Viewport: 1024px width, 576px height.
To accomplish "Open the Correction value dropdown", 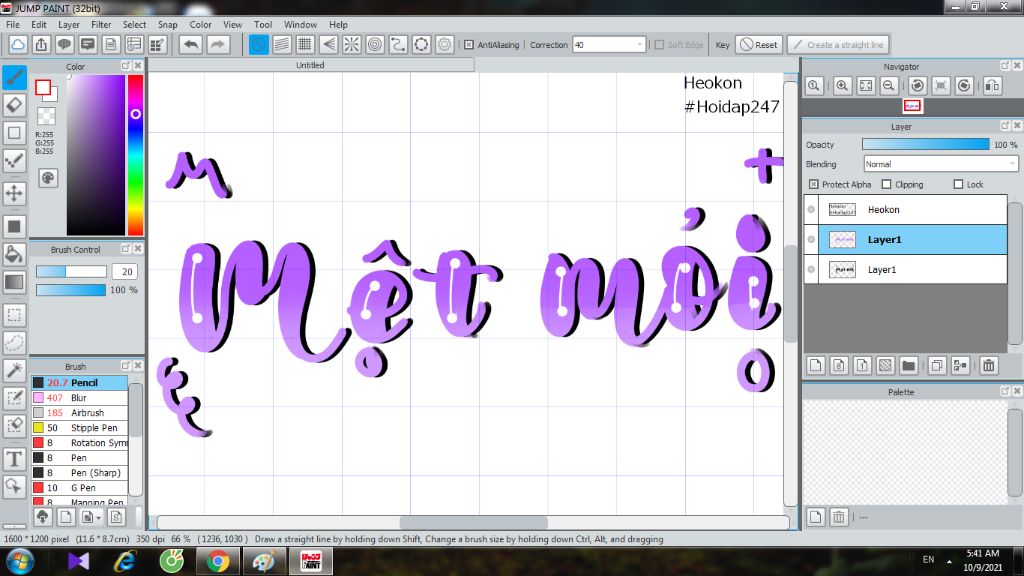I will [639, 45].
